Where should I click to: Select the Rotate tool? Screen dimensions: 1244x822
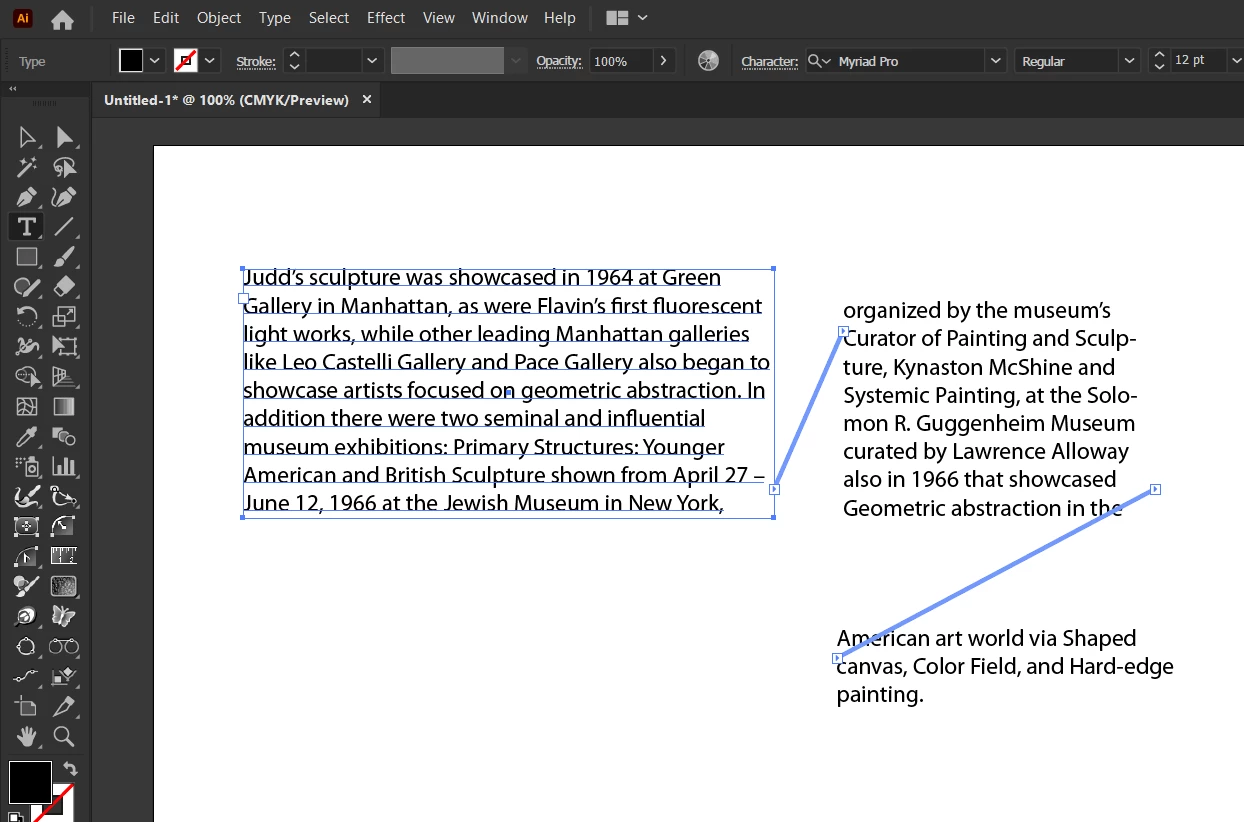(x=27, y=317)
